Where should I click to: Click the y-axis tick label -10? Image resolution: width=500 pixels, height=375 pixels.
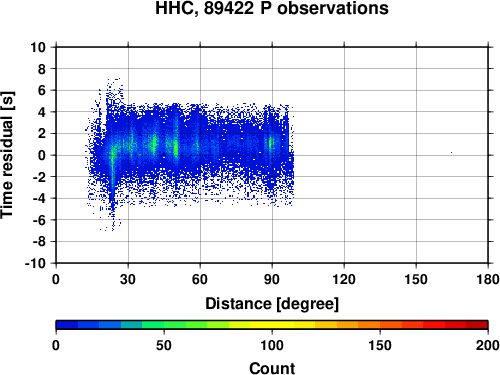point(36,263)
